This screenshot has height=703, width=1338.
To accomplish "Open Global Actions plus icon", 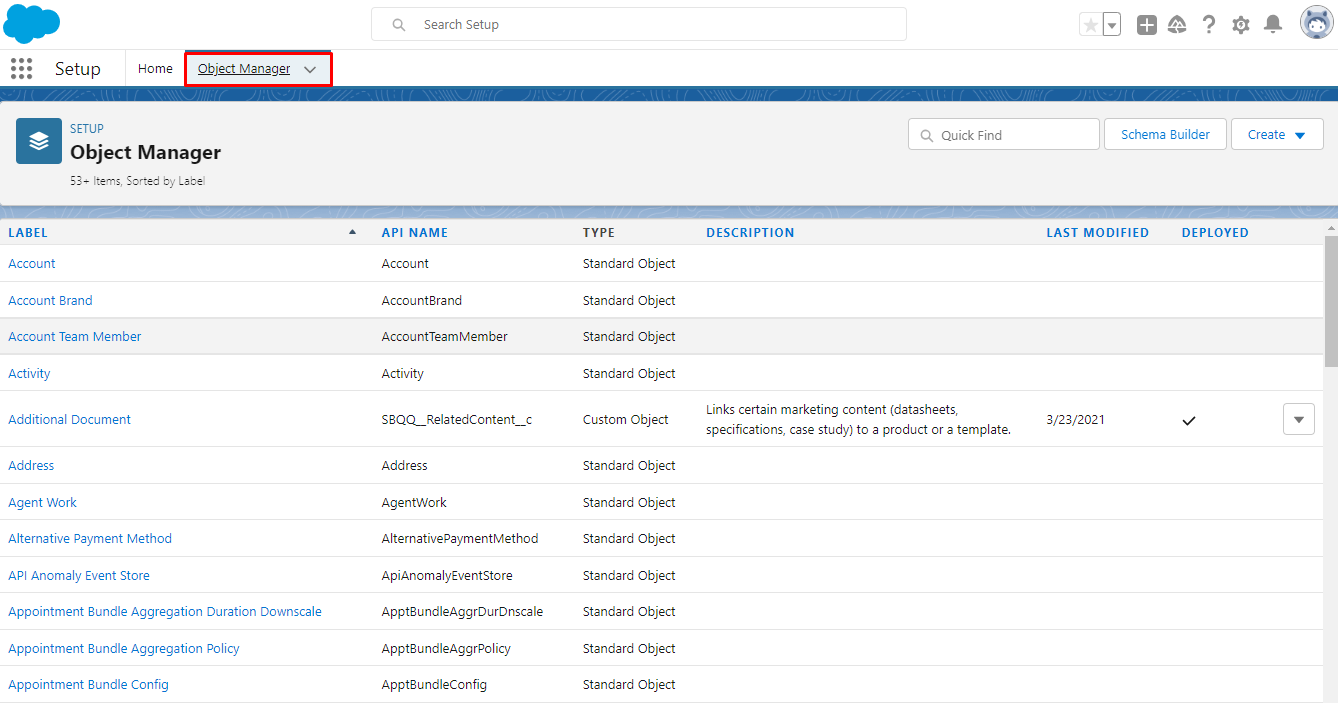I will coord(1147,25).
